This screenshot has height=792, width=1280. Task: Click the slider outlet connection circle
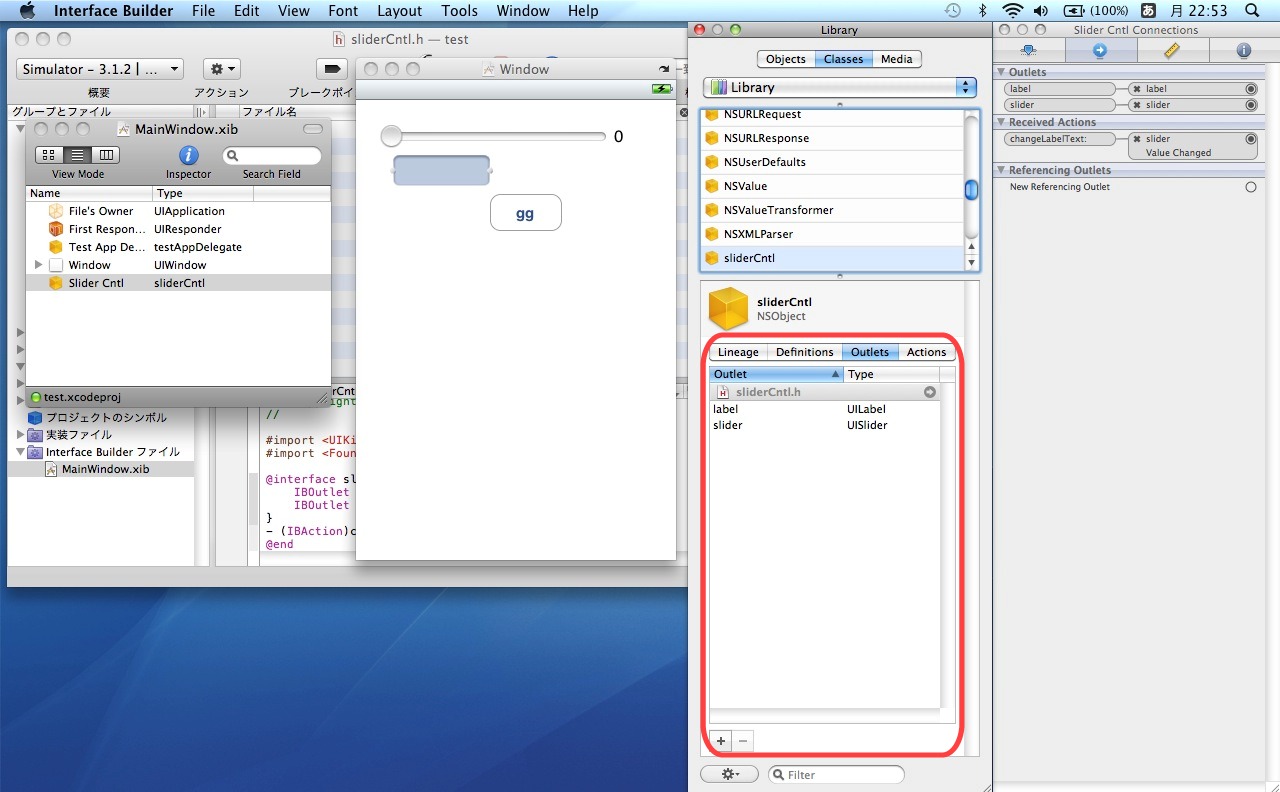pyautogui.click(x=1251, y=105)
